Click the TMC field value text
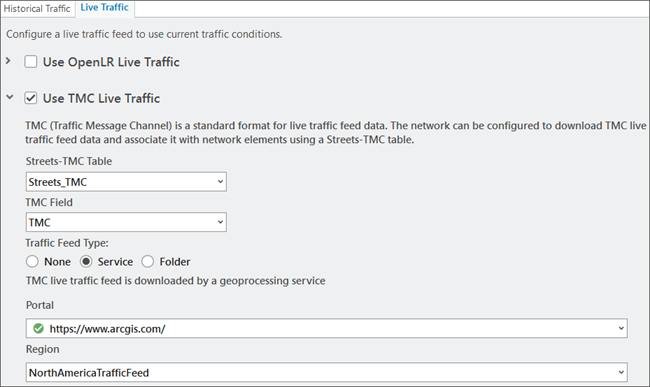Screen dimensions: 650x387 [39, 223]
